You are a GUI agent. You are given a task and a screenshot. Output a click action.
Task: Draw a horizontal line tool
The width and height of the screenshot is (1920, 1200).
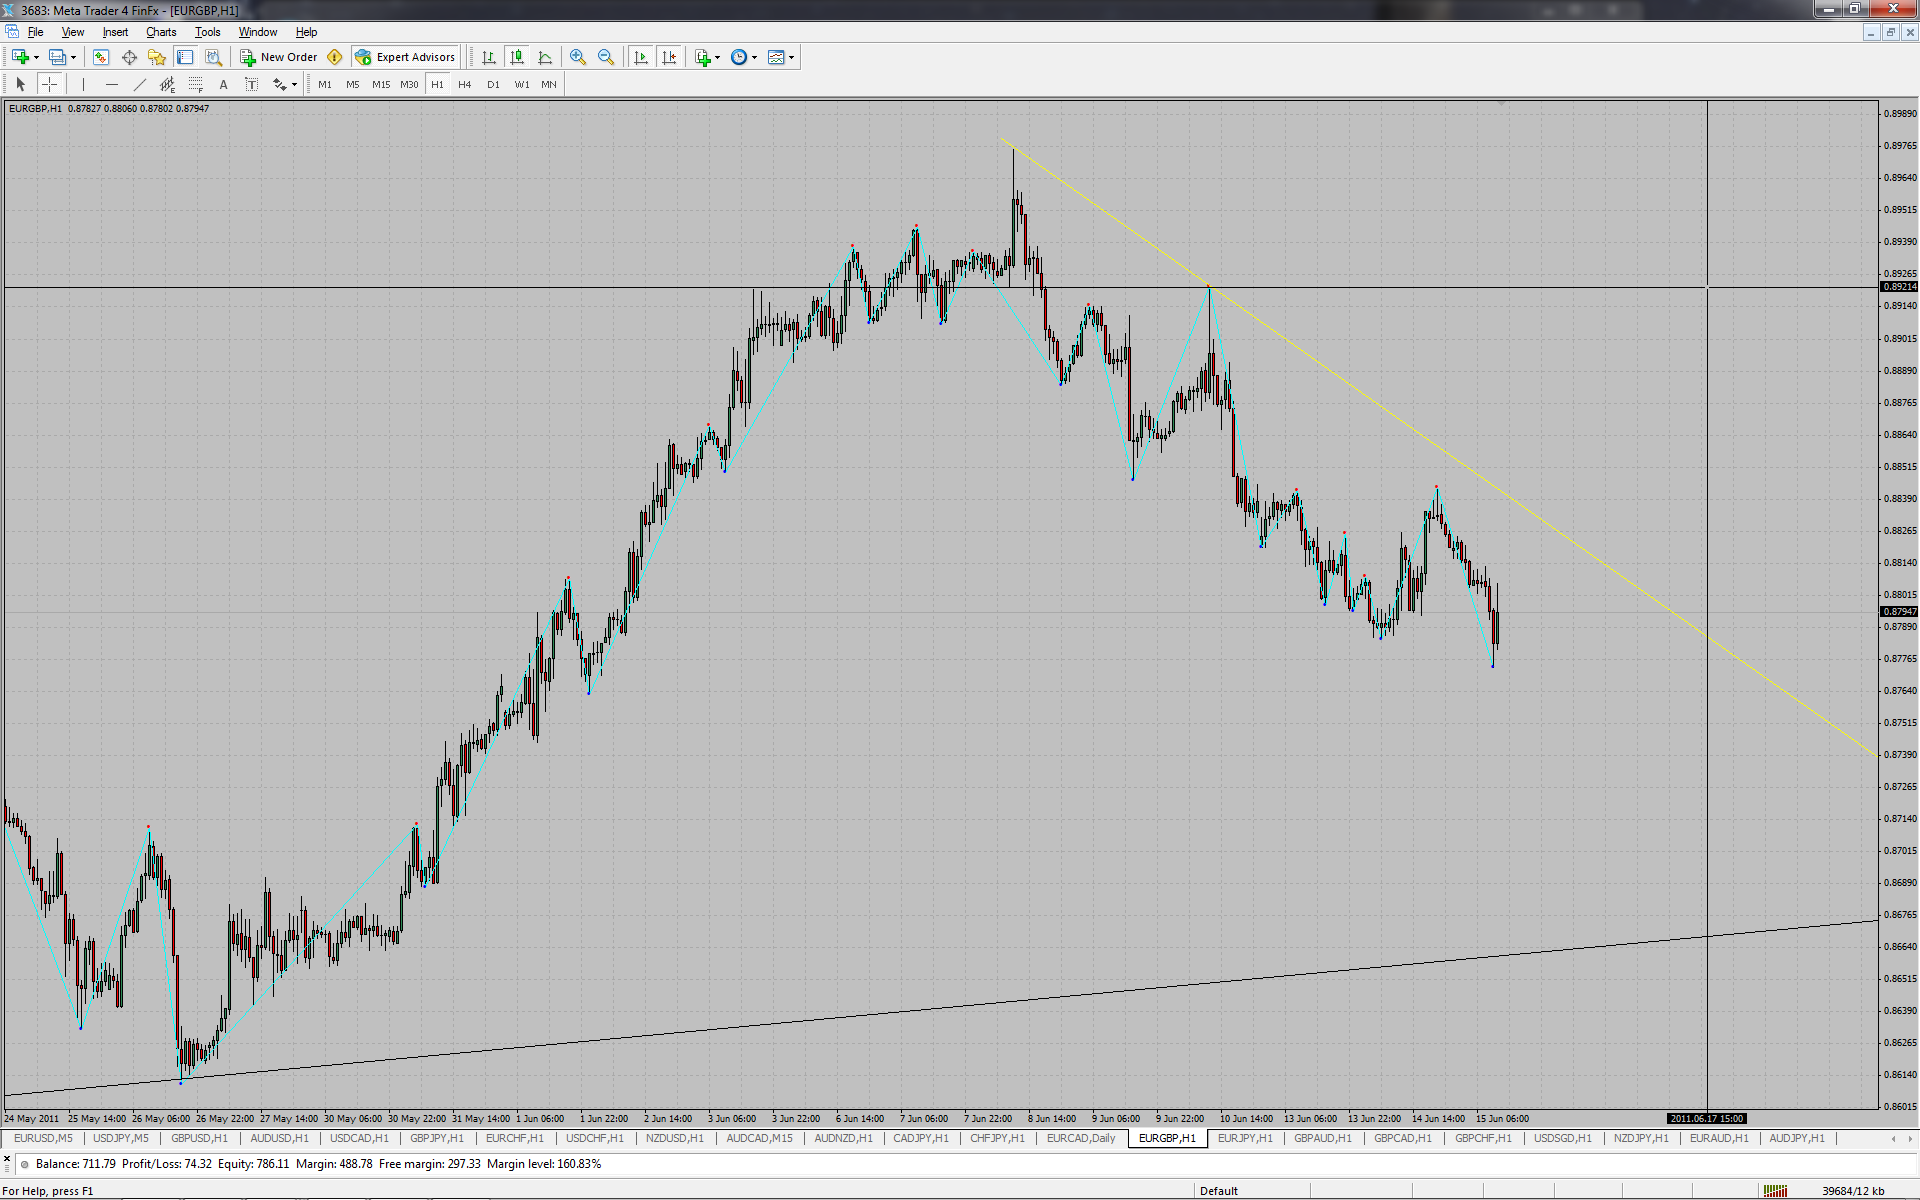point(112,85)
